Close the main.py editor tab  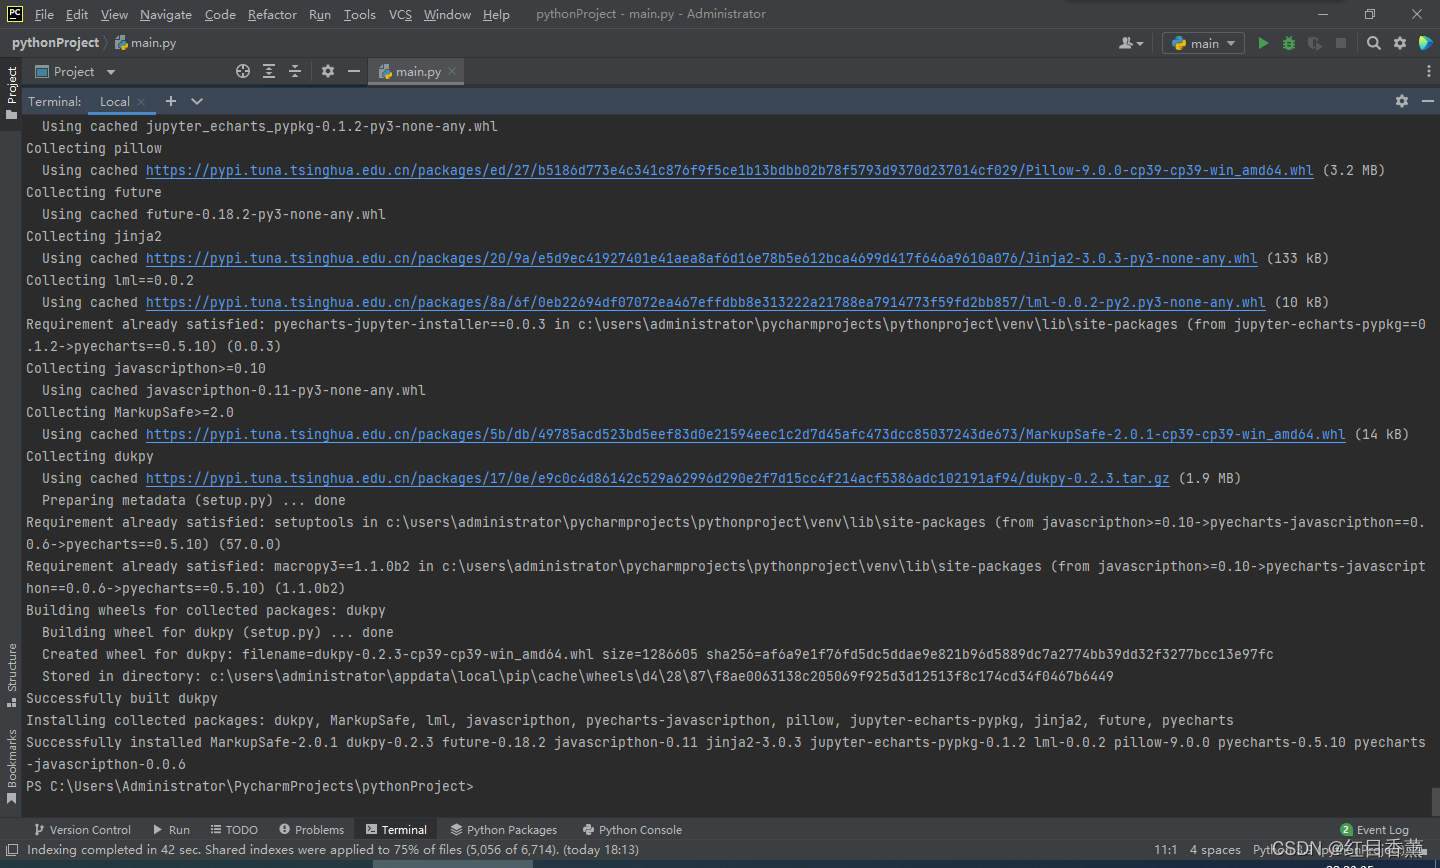[x=453, y=71]
